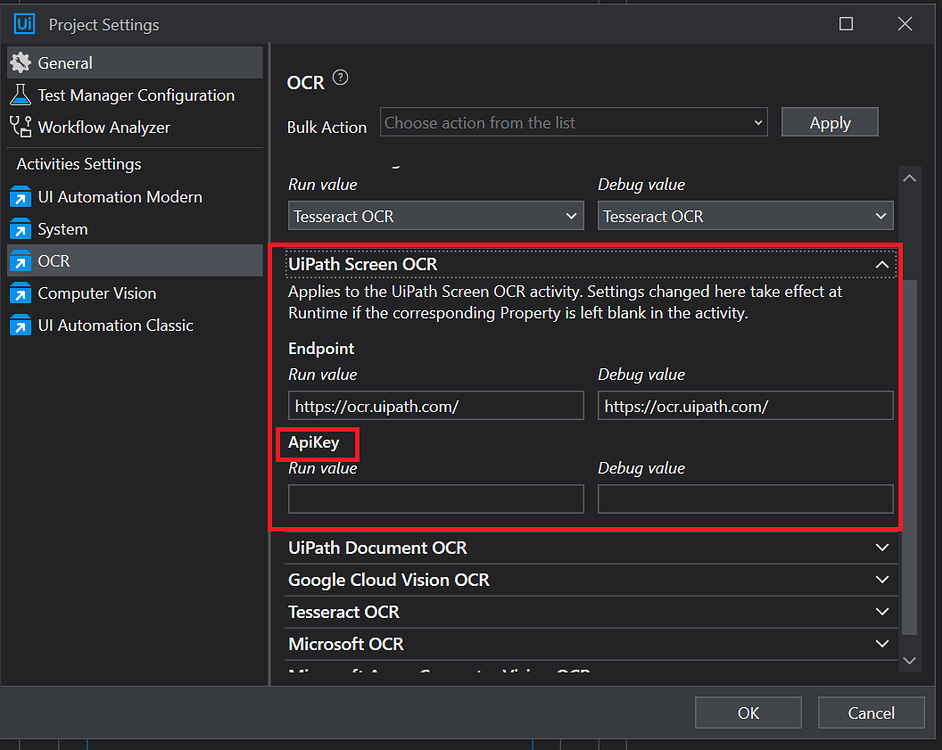Image resolution: width=942 pixels, height=750 pixels.
Task: Click the scrollbar down arrow
Action: [909, 660]
